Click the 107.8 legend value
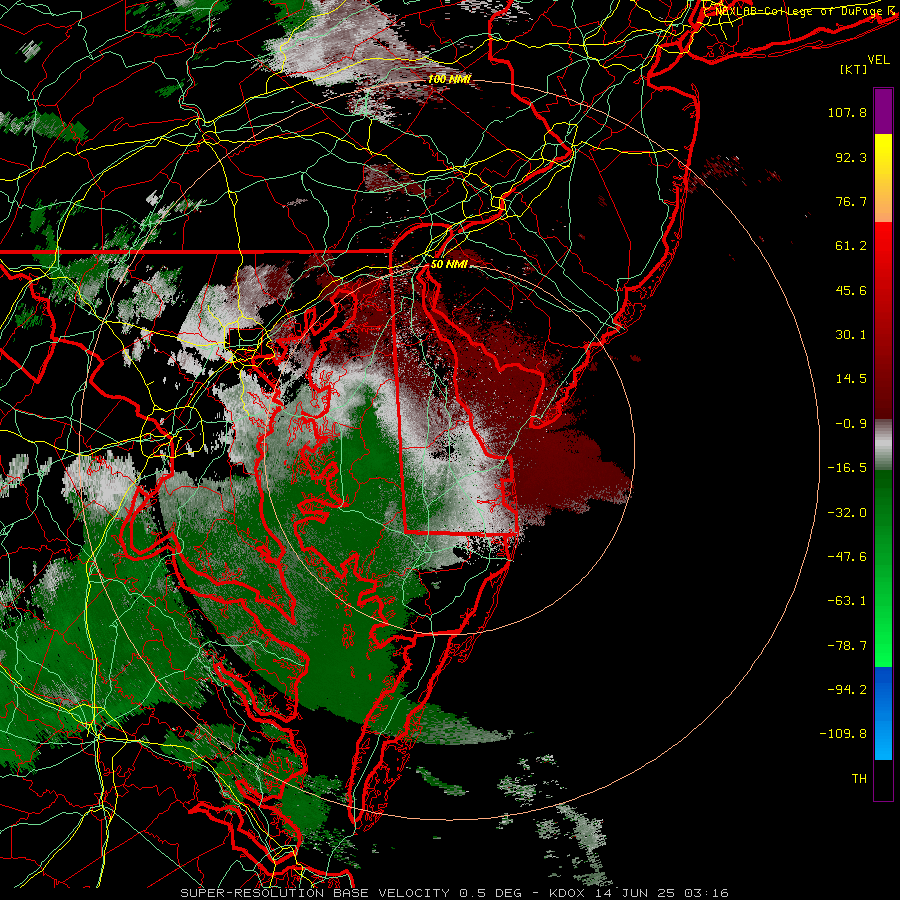 tap(847, 112)
